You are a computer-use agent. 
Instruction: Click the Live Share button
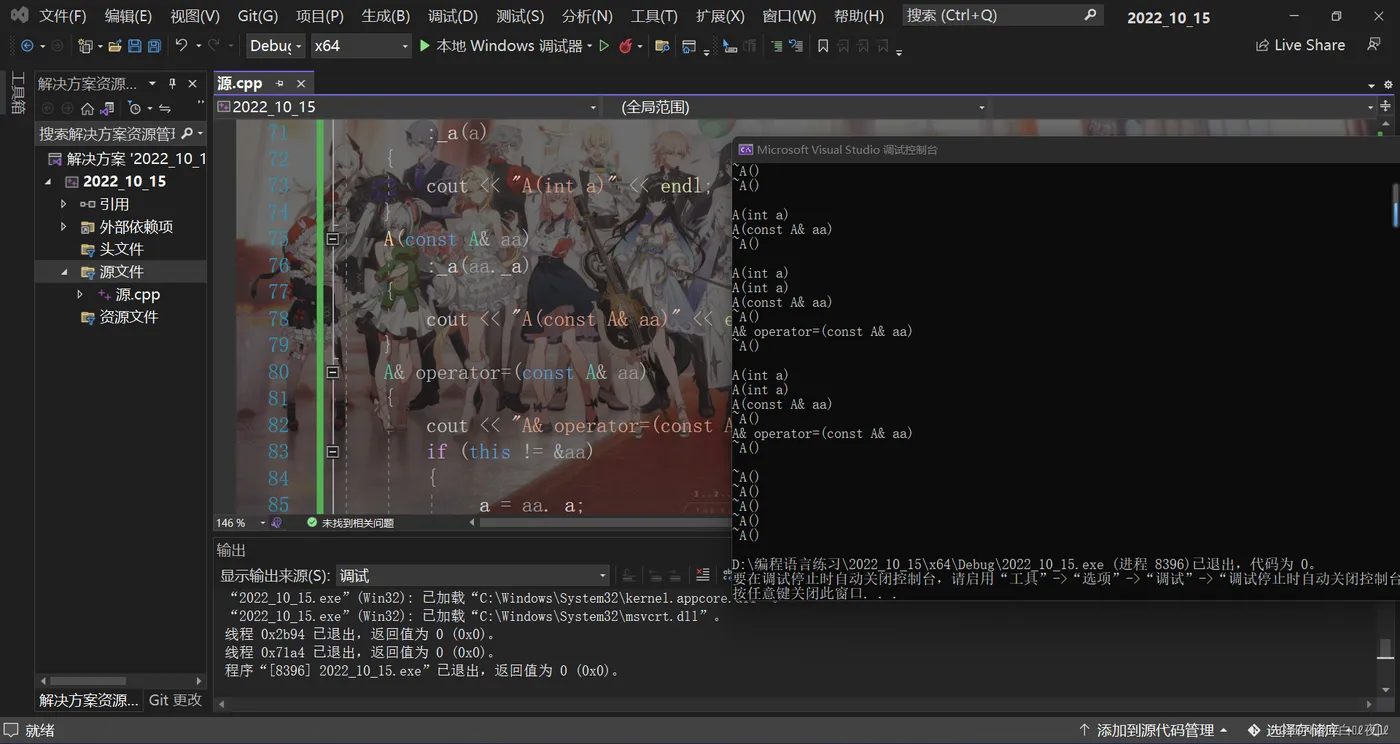click(1300, 46)
